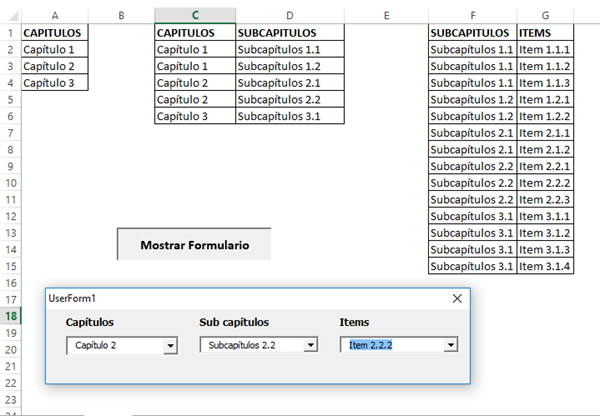Click the Mostrar Formulario button
This screenshot has width=600, height=416.
(x=194, y=244)
